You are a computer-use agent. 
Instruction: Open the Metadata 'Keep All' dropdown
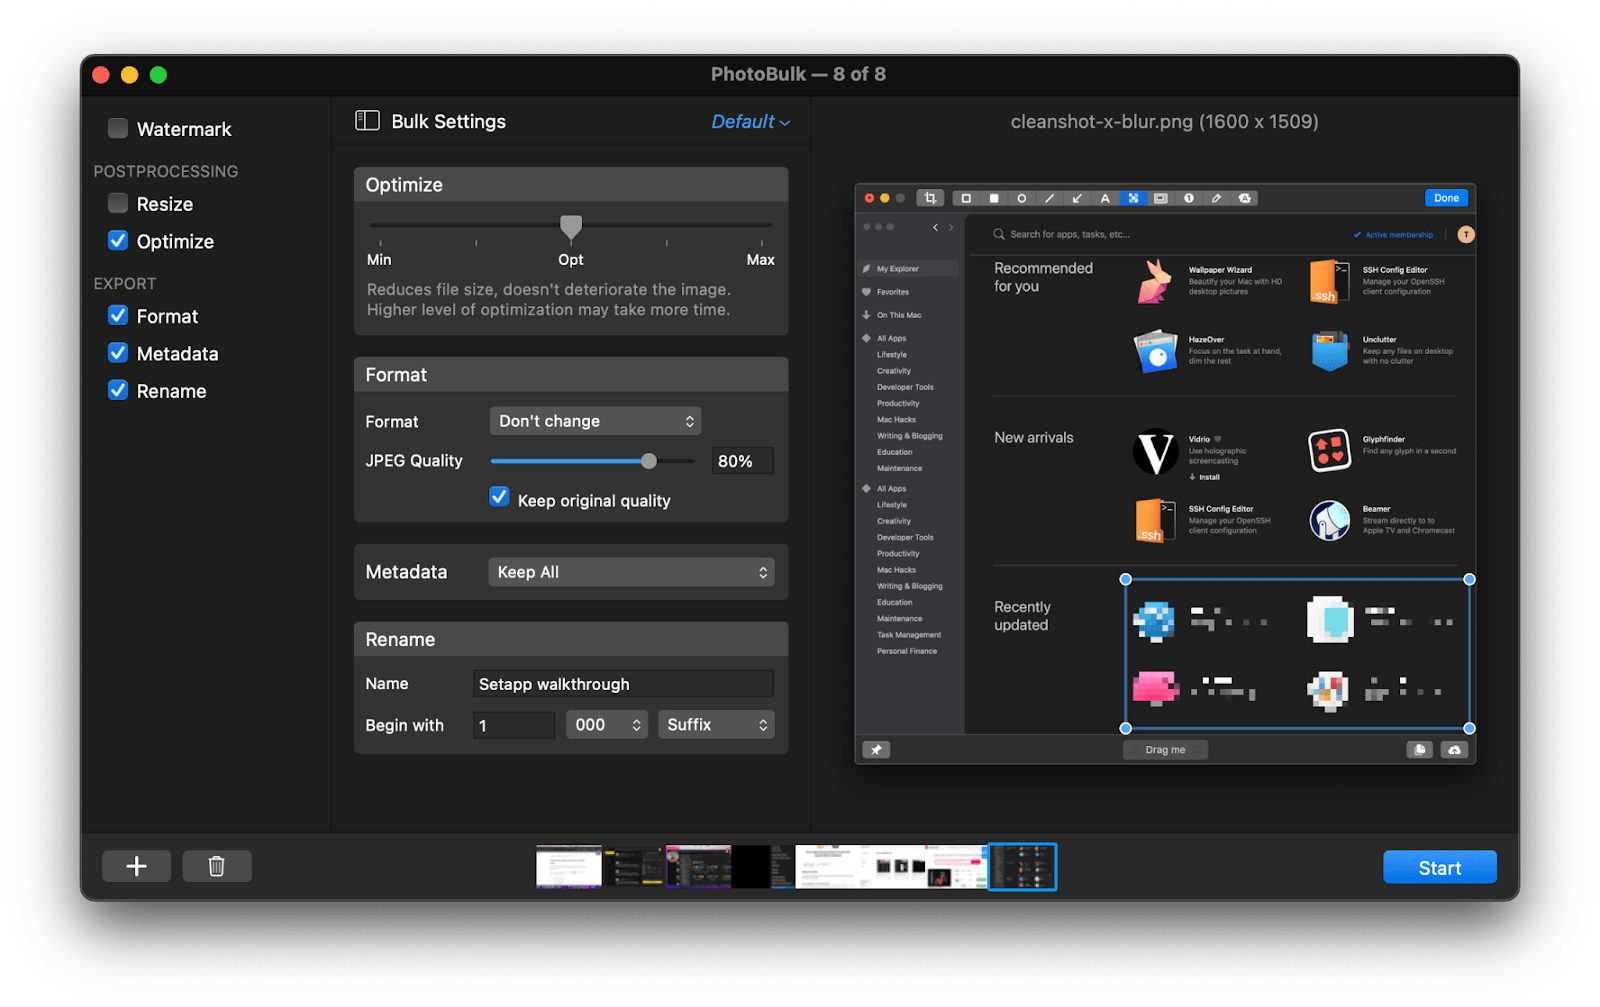(x=631, y=572)
